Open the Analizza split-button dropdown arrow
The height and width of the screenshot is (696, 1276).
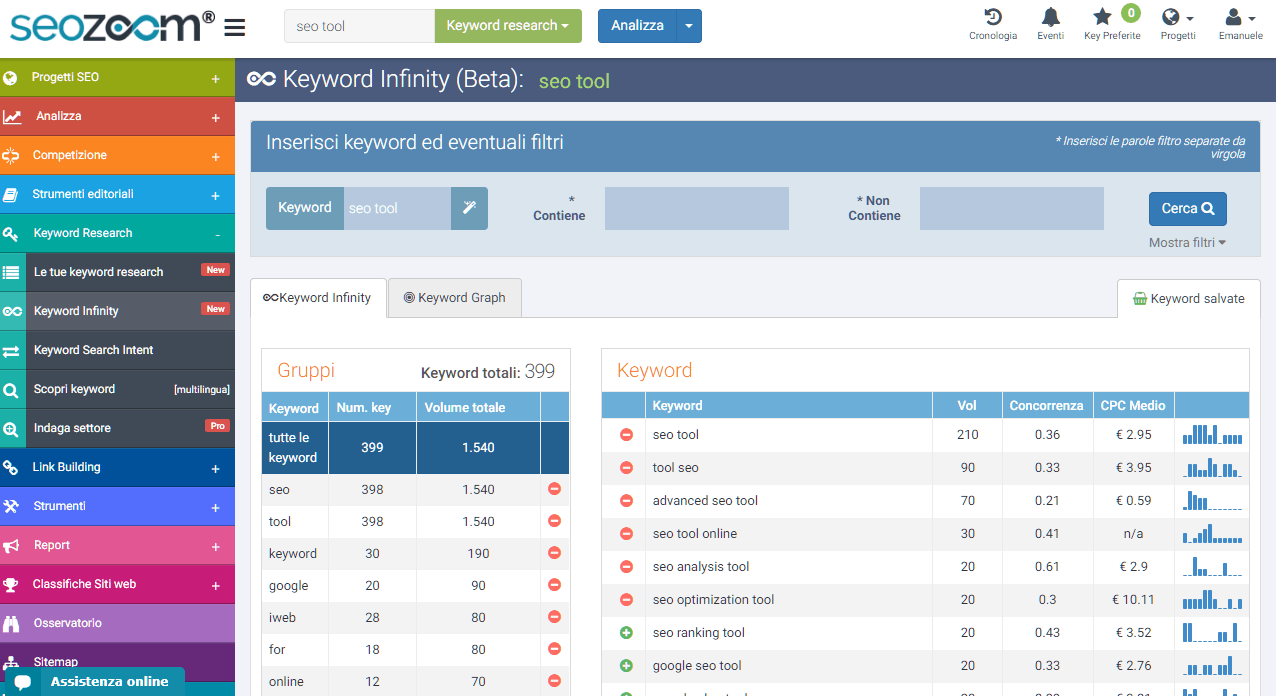(689, 26)
